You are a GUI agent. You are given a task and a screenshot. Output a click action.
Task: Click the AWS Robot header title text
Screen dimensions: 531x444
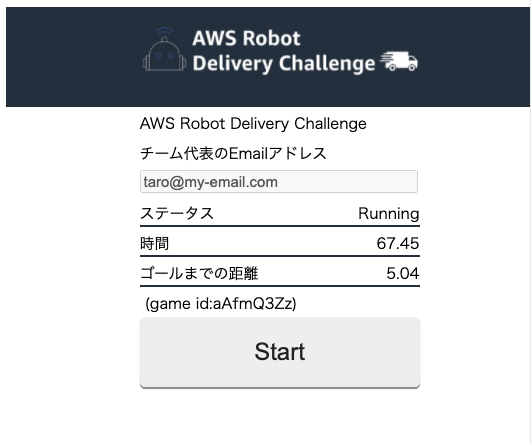pyautogui.click(x=246, y=38)
